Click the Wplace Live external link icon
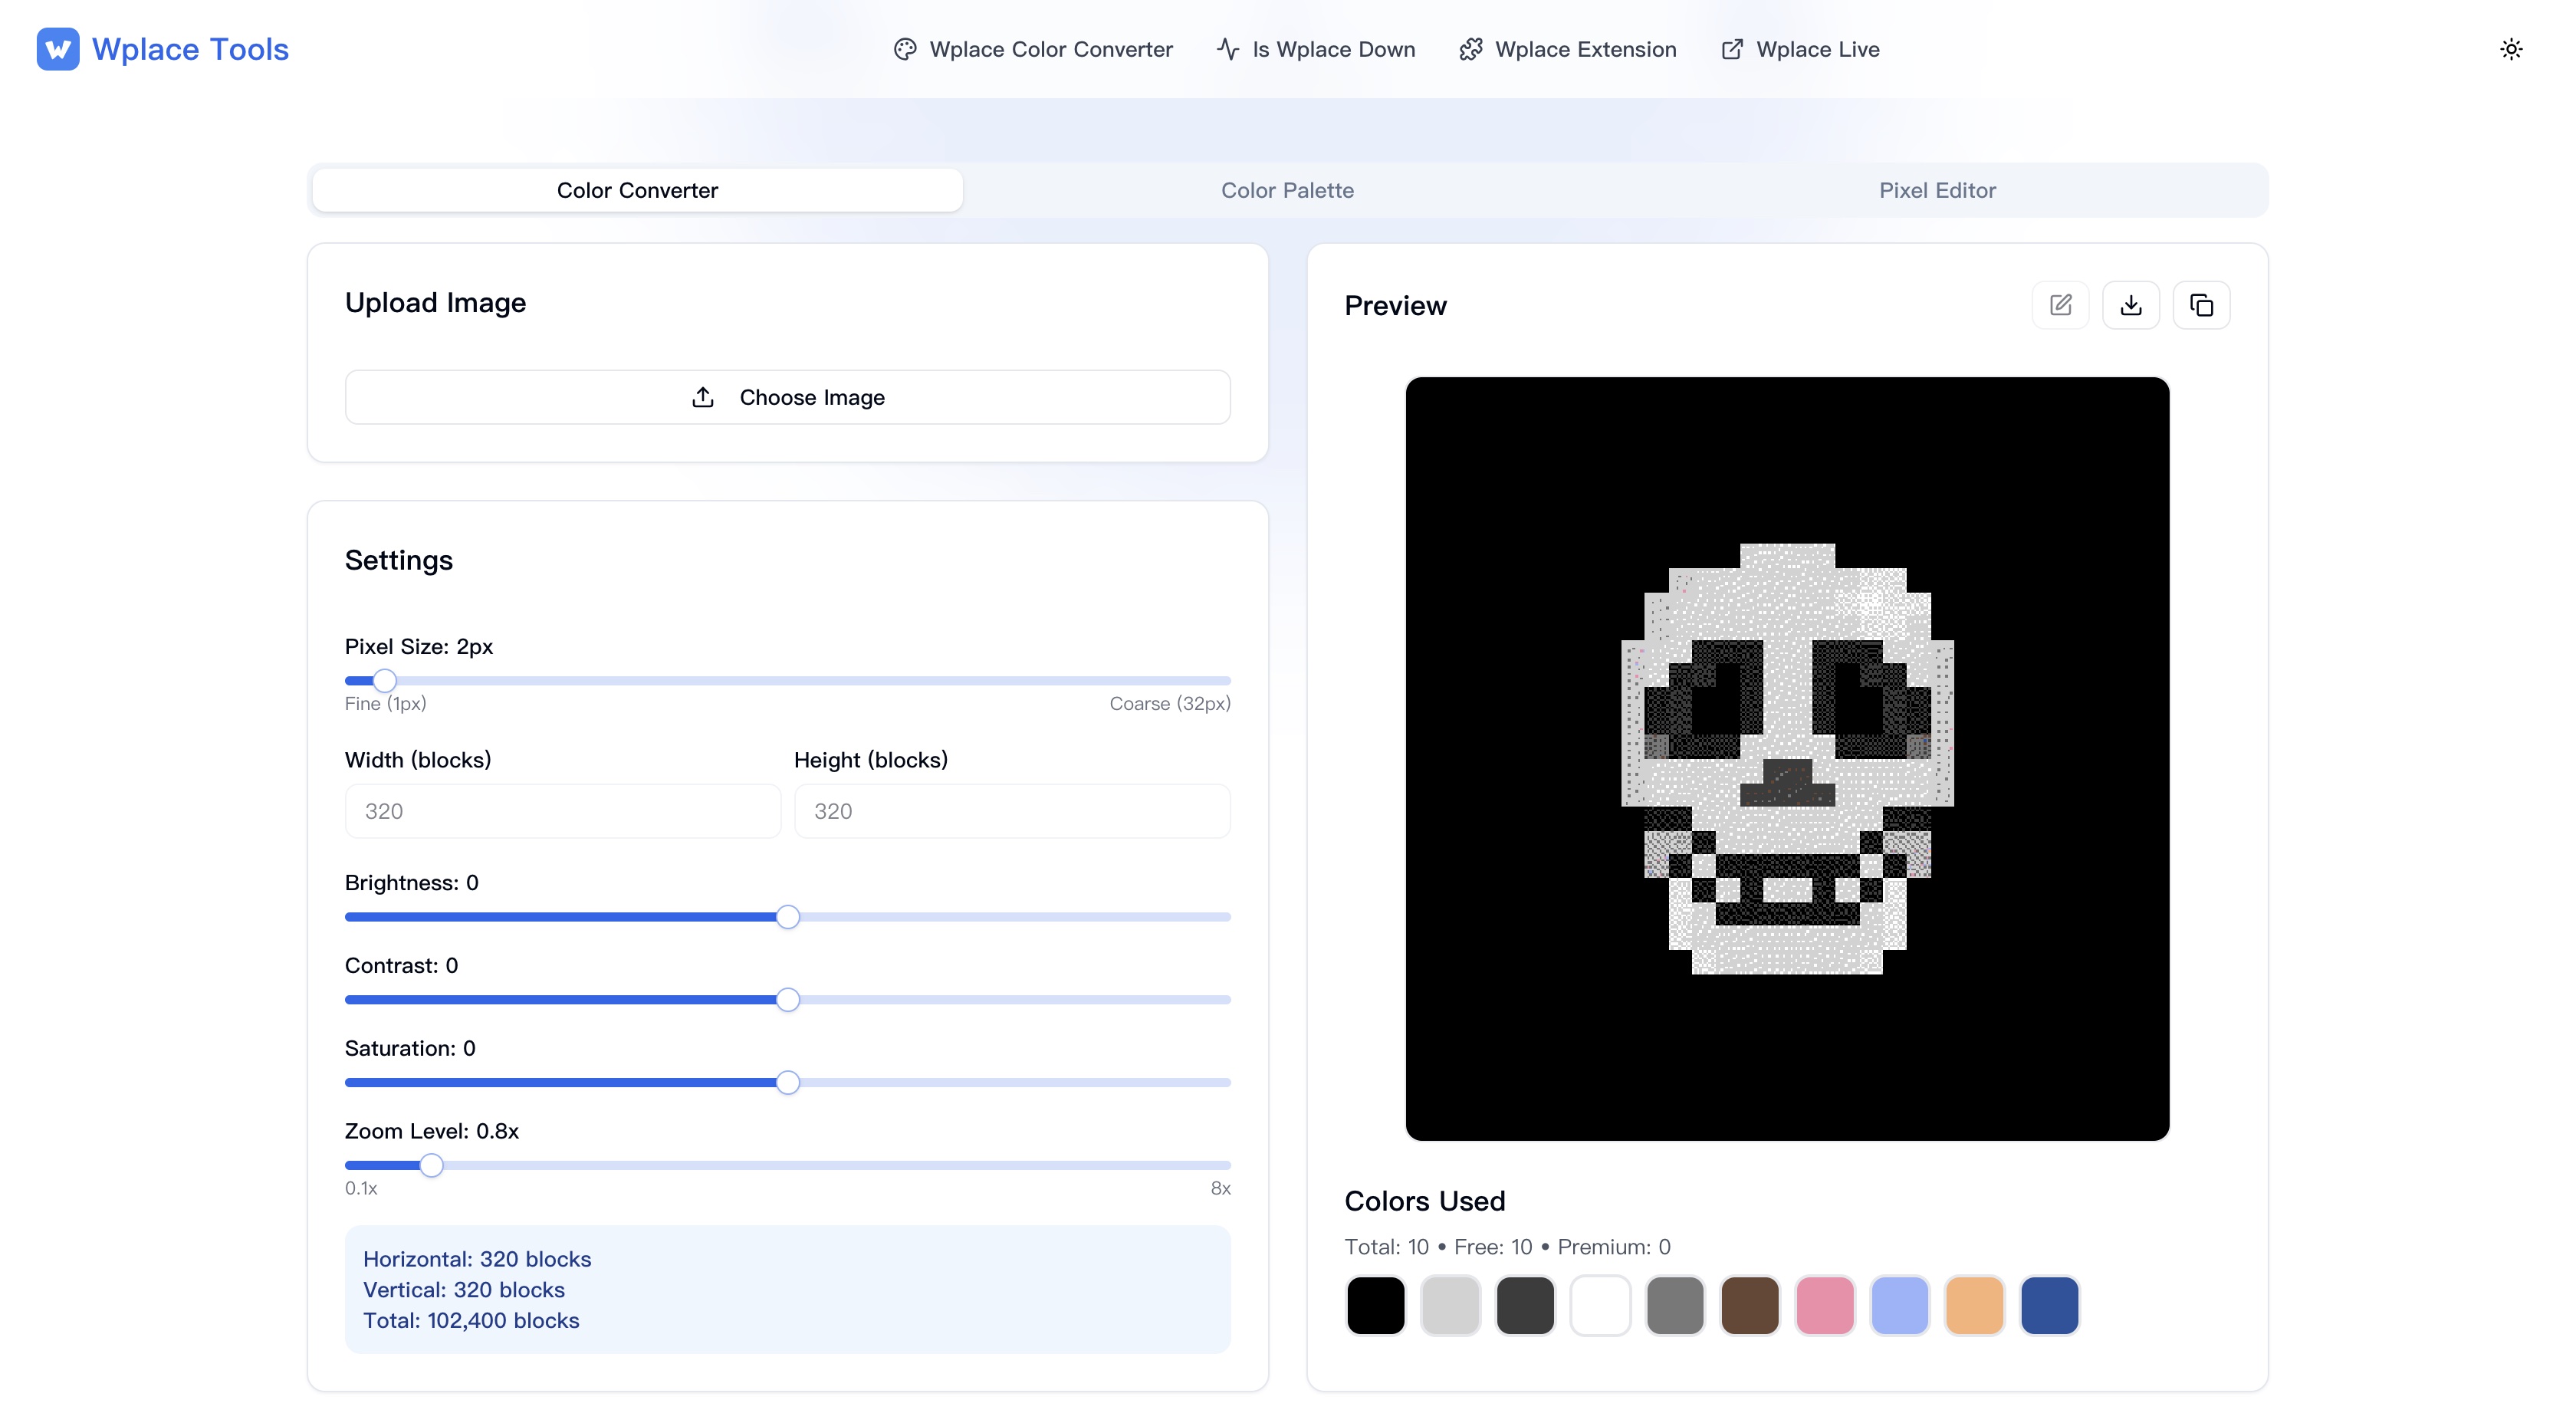The height and width of the screenshot is (1423, 2576). pos(1730,48)
